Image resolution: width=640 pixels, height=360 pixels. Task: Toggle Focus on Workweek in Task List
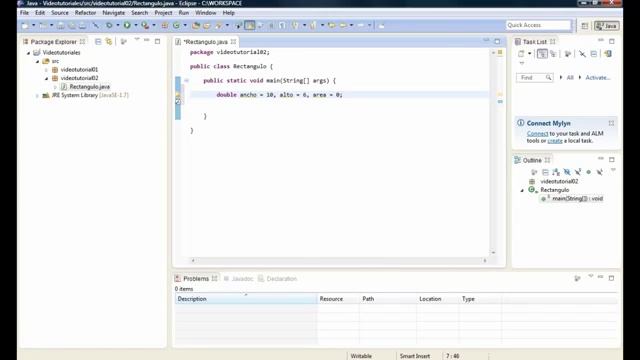567,53
